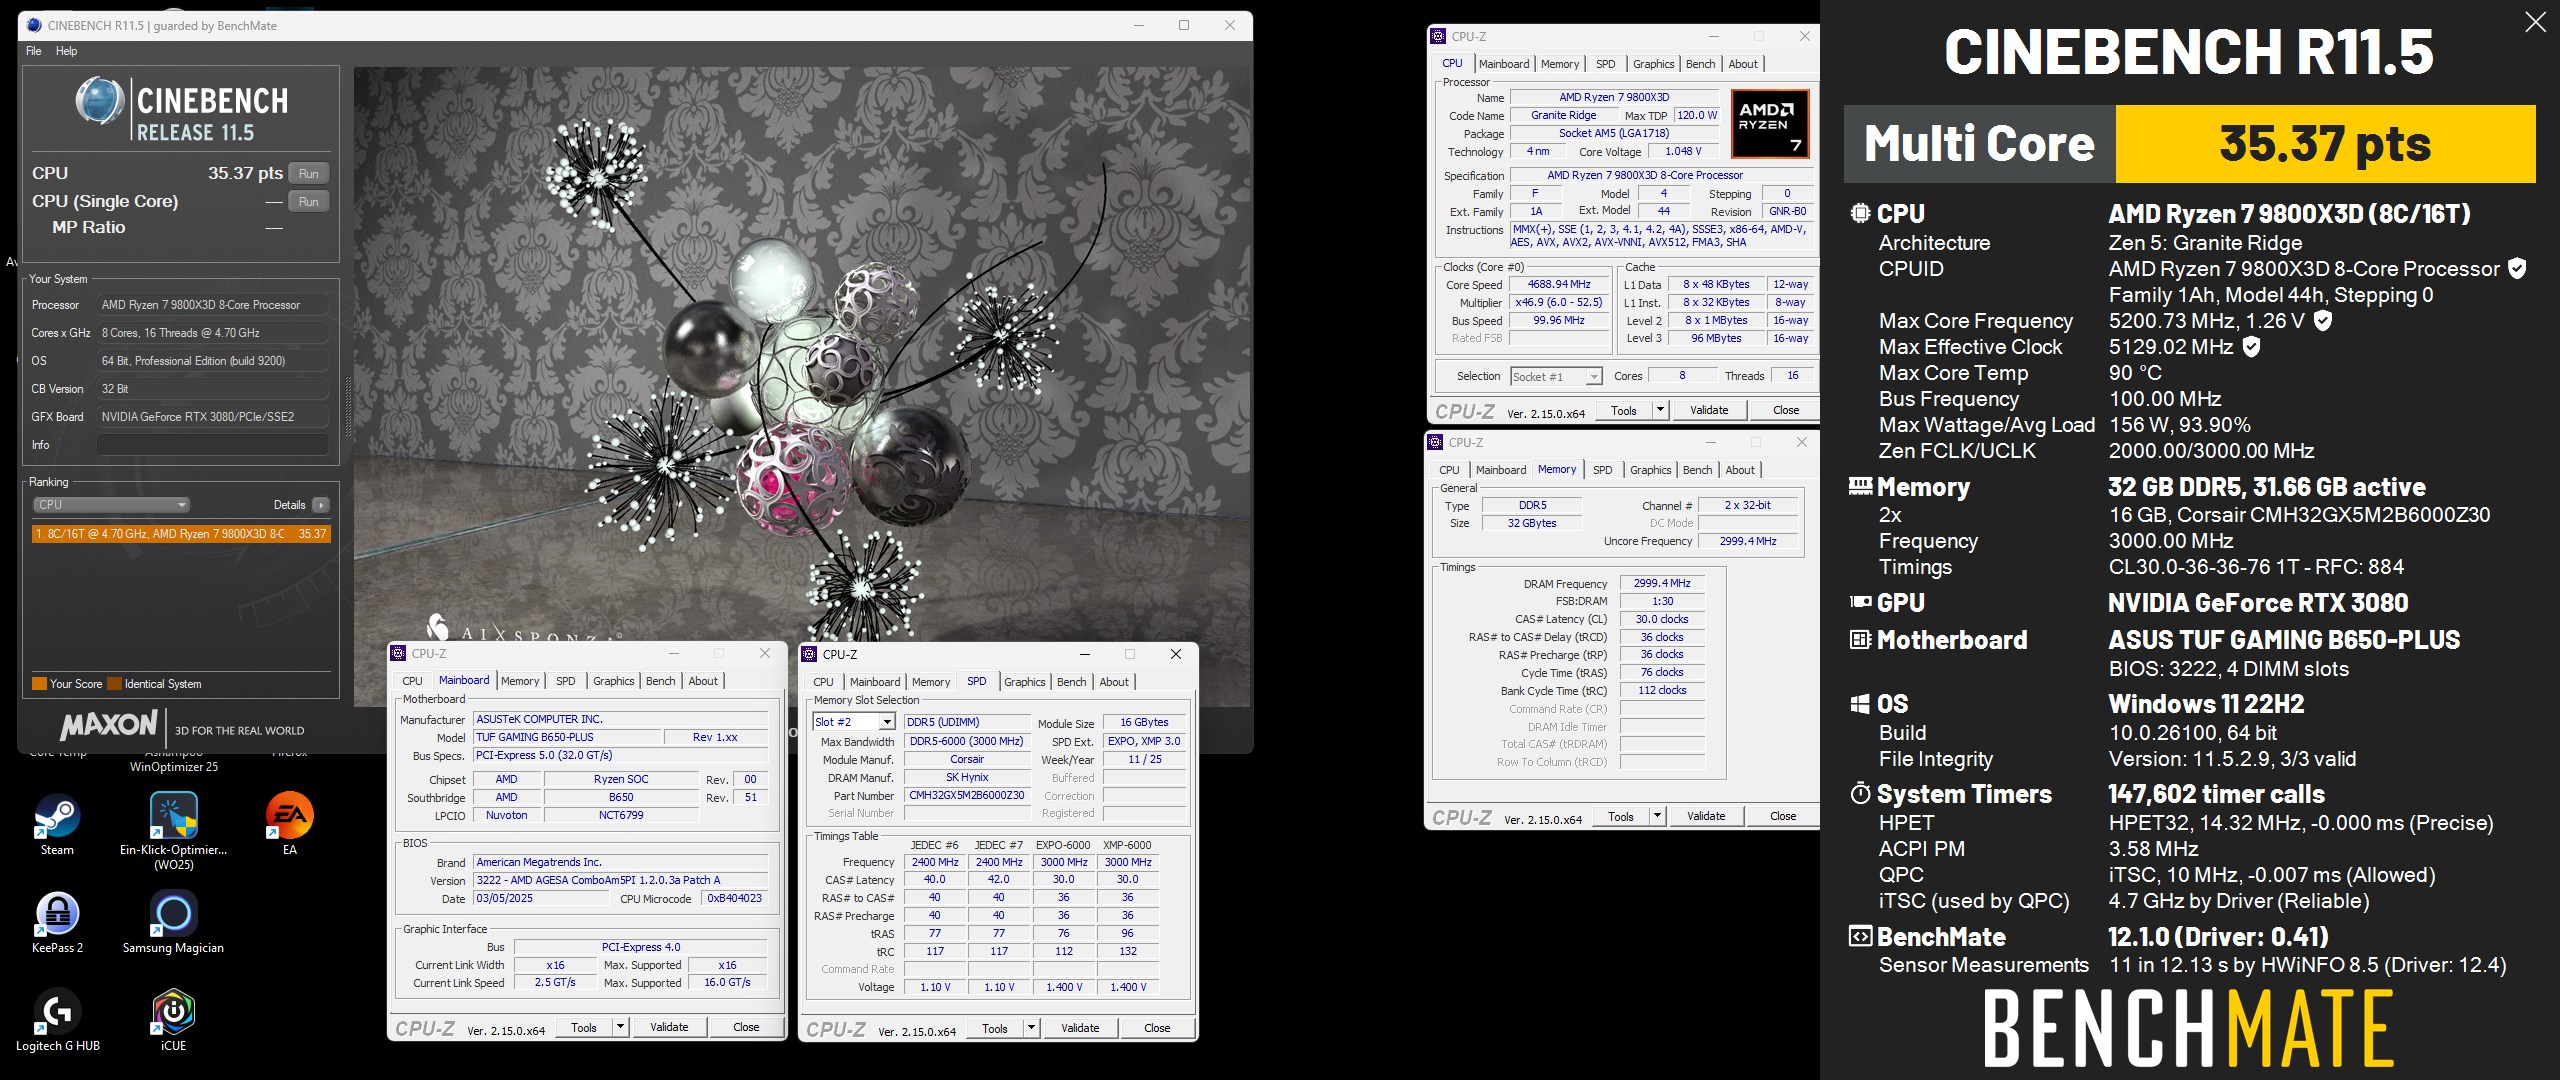Click the verified shield next to CPUID name

[x=2517, y=269]
